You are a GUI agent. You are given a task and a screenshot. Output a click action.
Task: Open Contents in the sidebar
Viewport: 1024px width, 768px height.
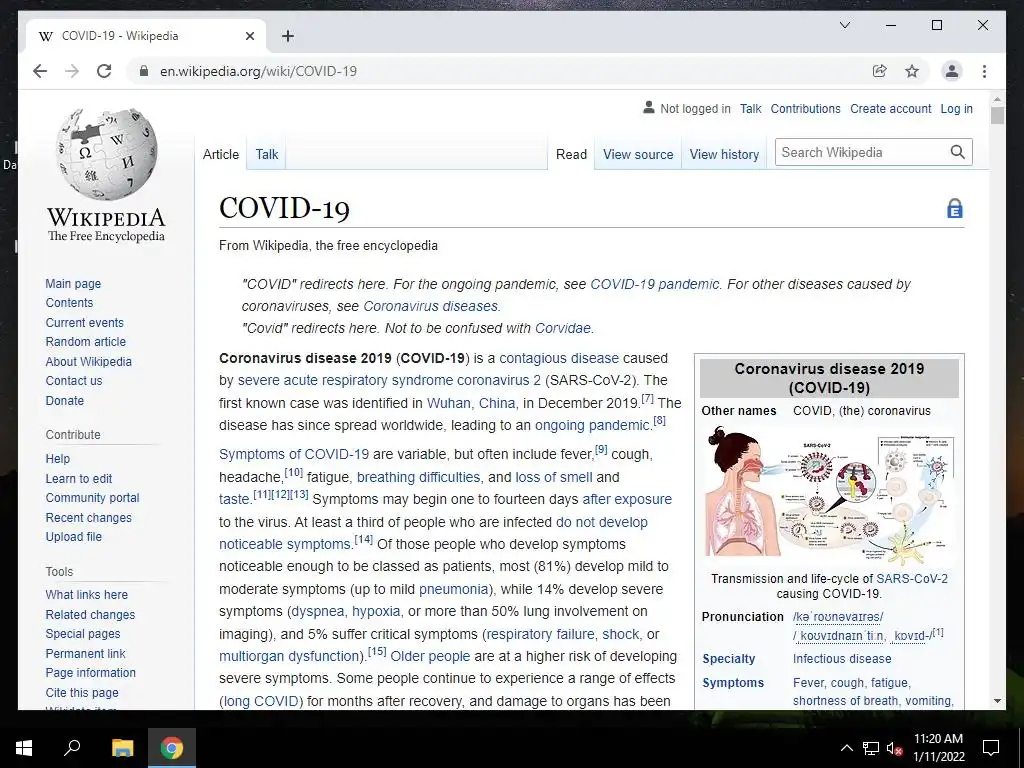(x=69, y=302)
